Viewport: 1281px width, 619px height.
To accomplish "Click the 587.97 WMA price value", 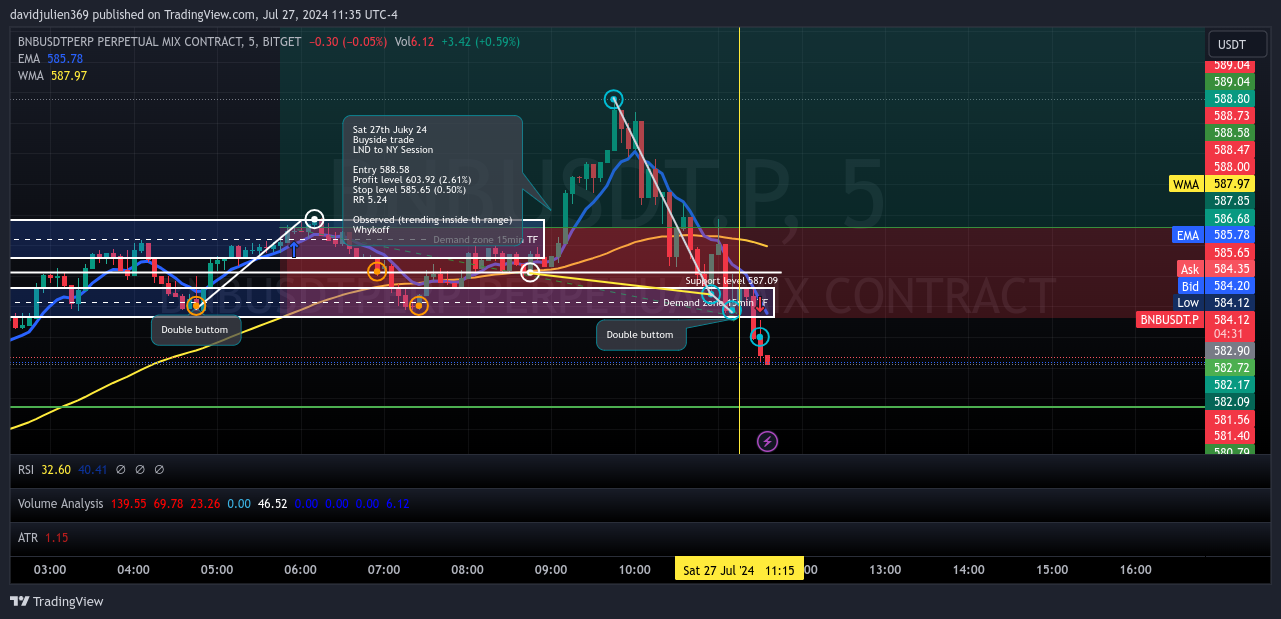I will (1231, 184).
